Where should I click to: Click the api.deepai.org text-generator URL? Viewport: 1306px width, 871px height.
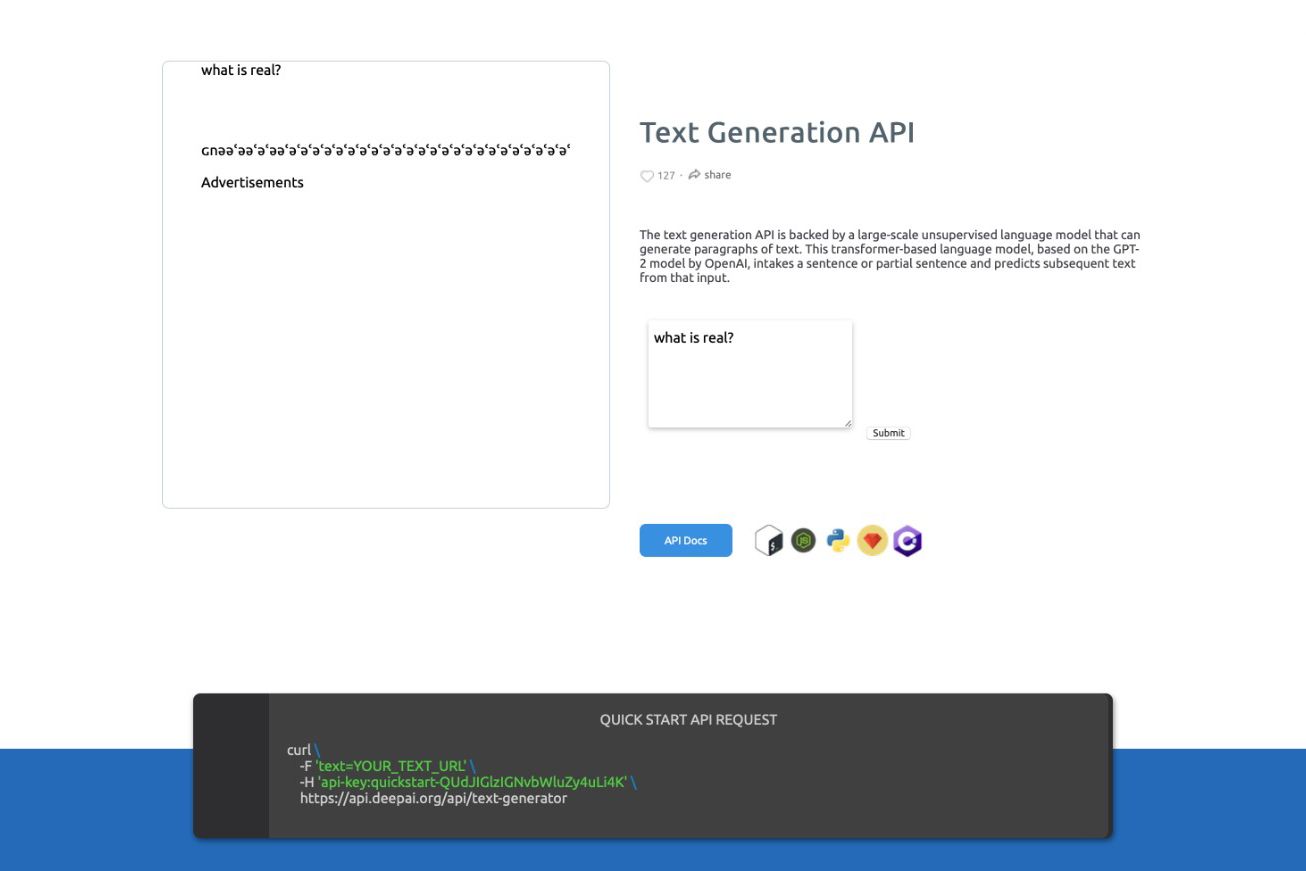pos(433,798)
